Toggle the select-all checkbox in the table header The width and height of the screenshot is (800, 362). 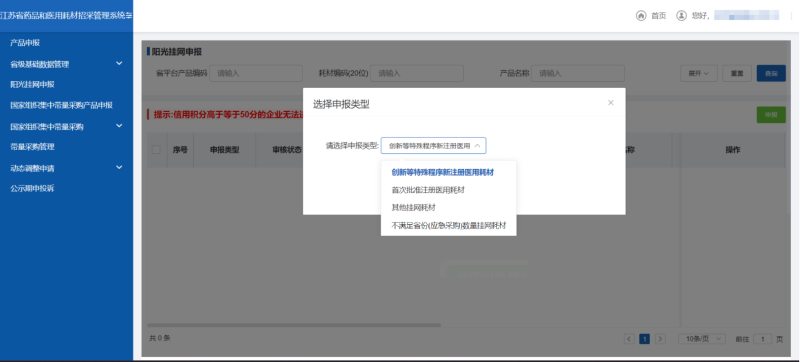point(156,149)
